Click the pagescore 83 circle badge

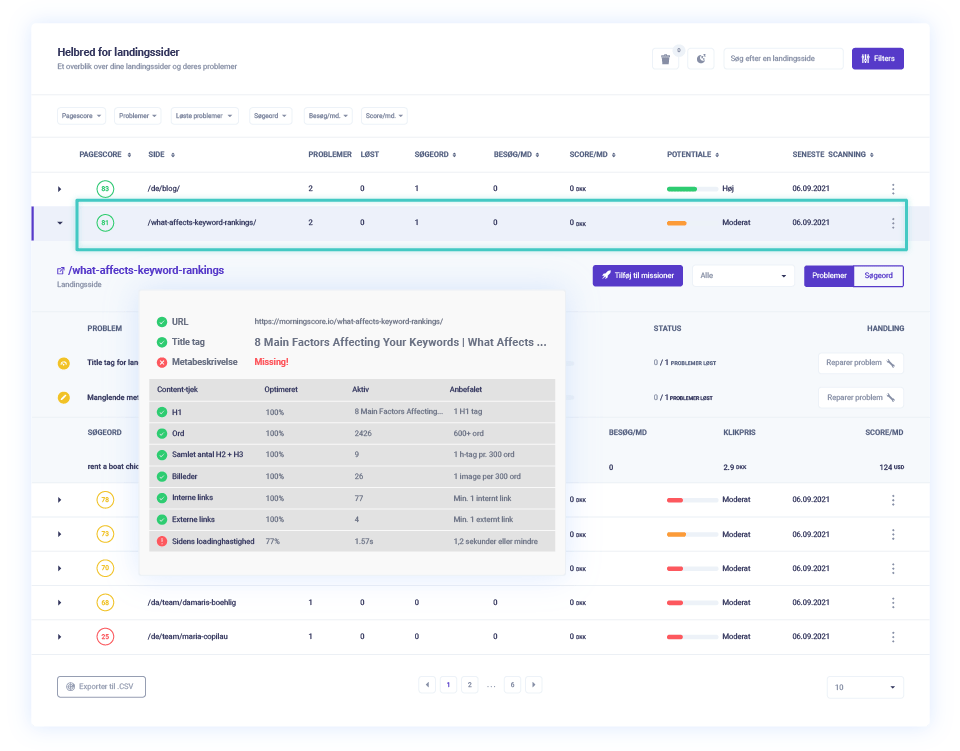click(x=105, y=189)
